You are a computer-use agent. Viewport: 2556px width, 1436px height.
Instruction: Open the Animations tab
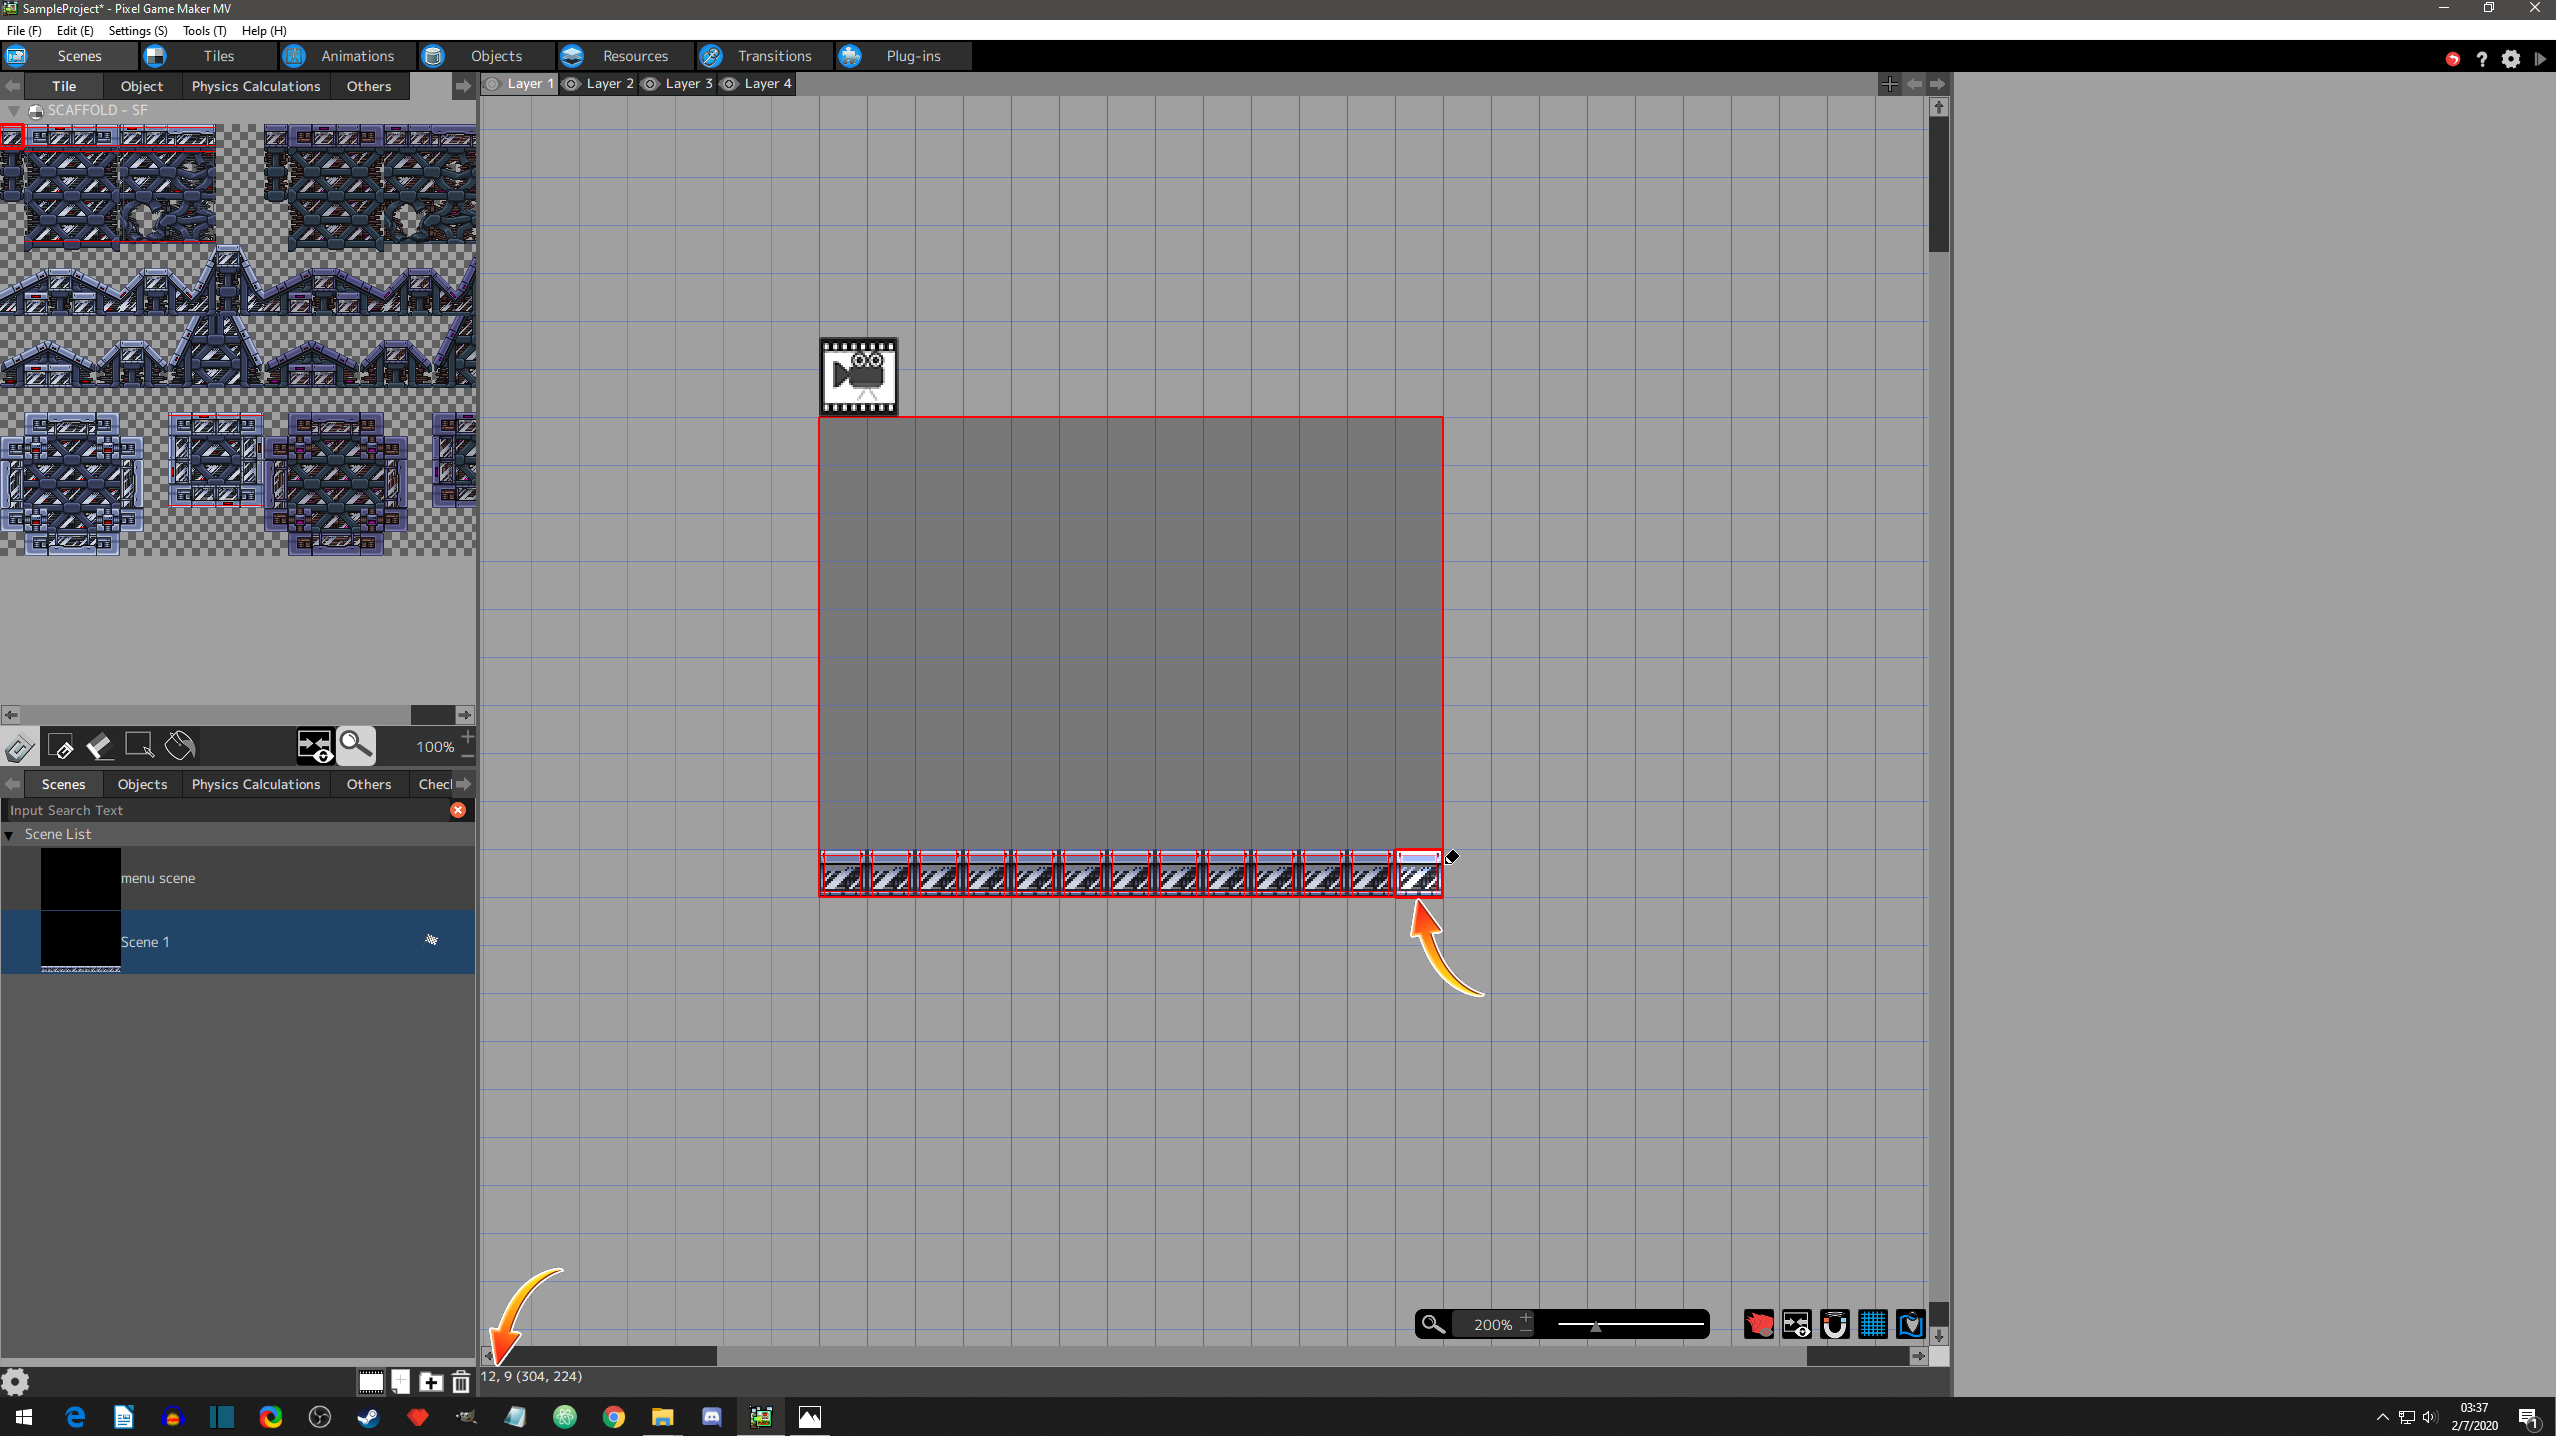point(357,56)
